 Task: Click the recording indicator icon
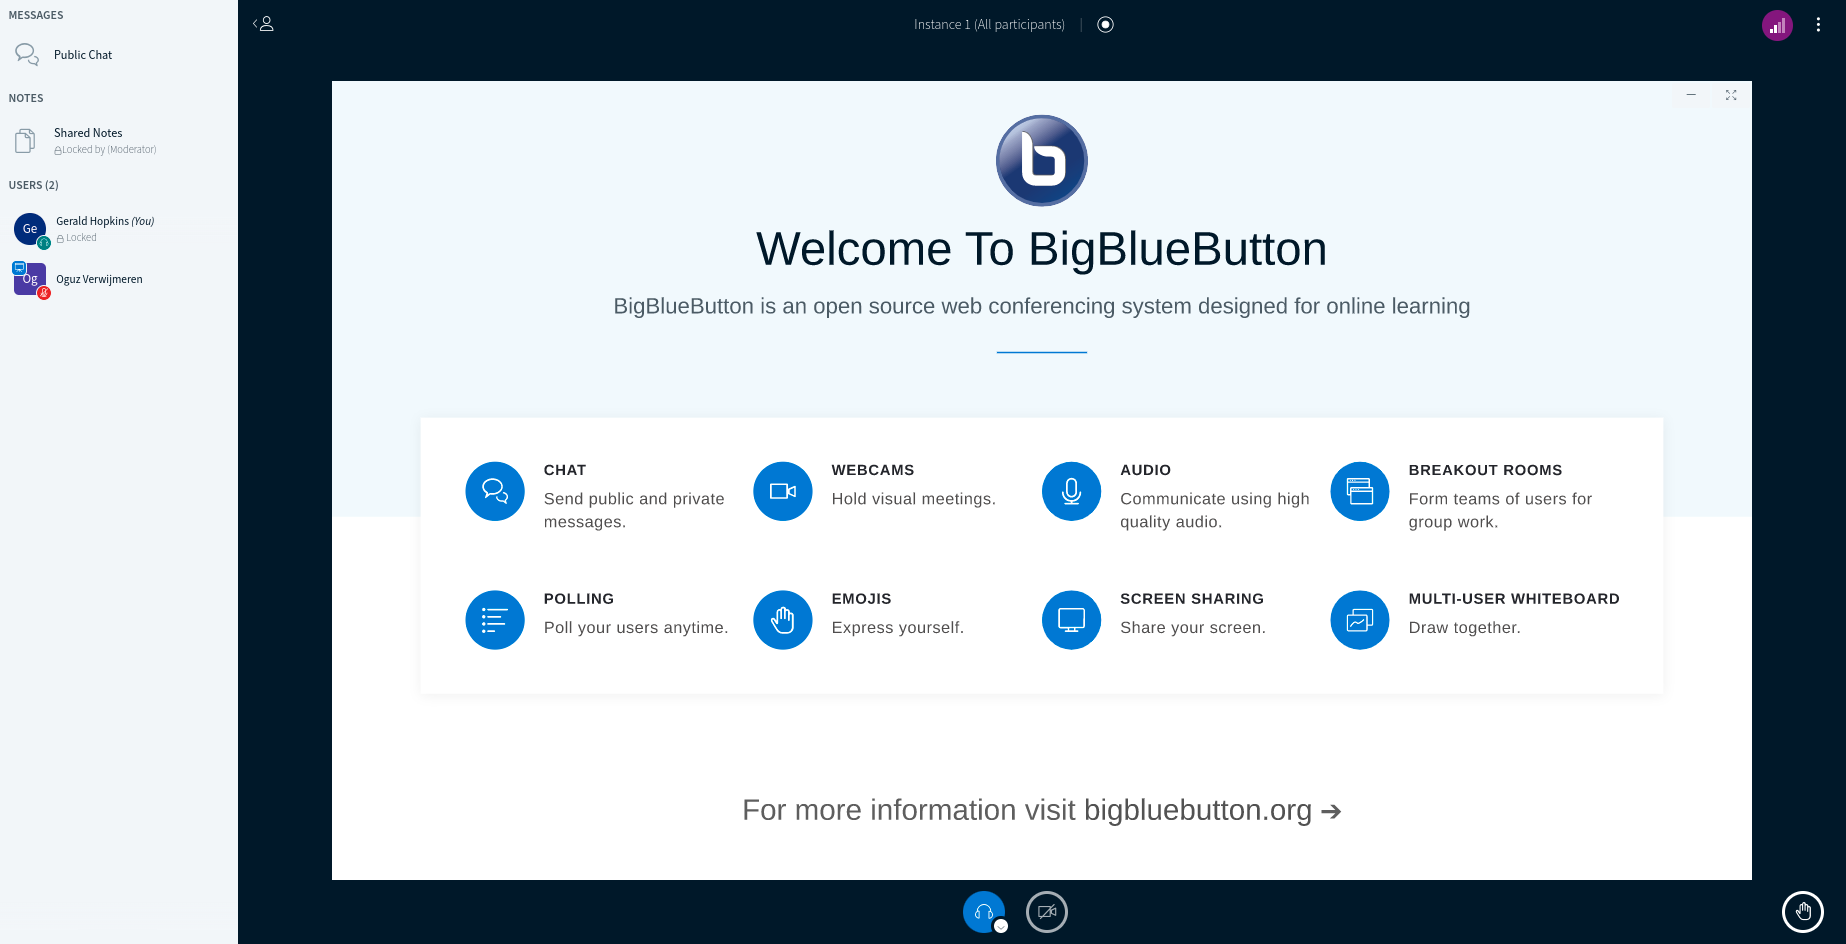[x=1105, y=24]
